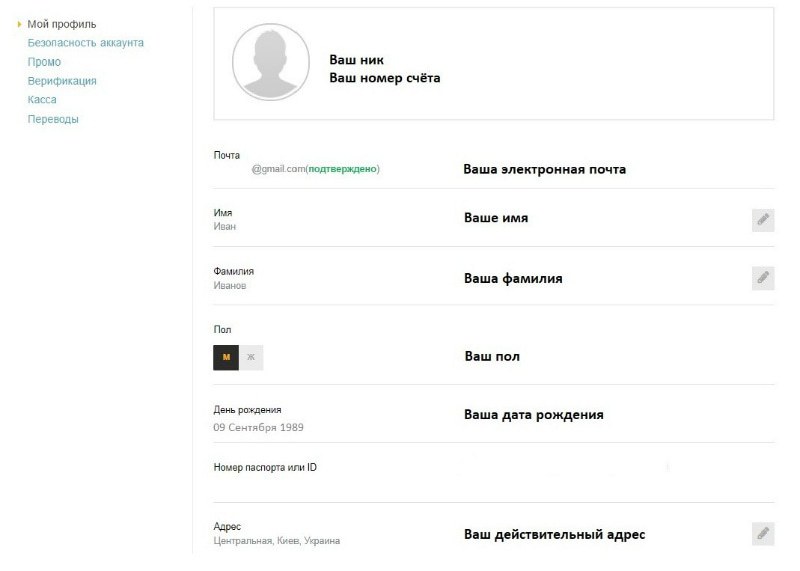Open the 'Верификация' sidebar link
Screen dimensions: 800x571
pos(62,81)
